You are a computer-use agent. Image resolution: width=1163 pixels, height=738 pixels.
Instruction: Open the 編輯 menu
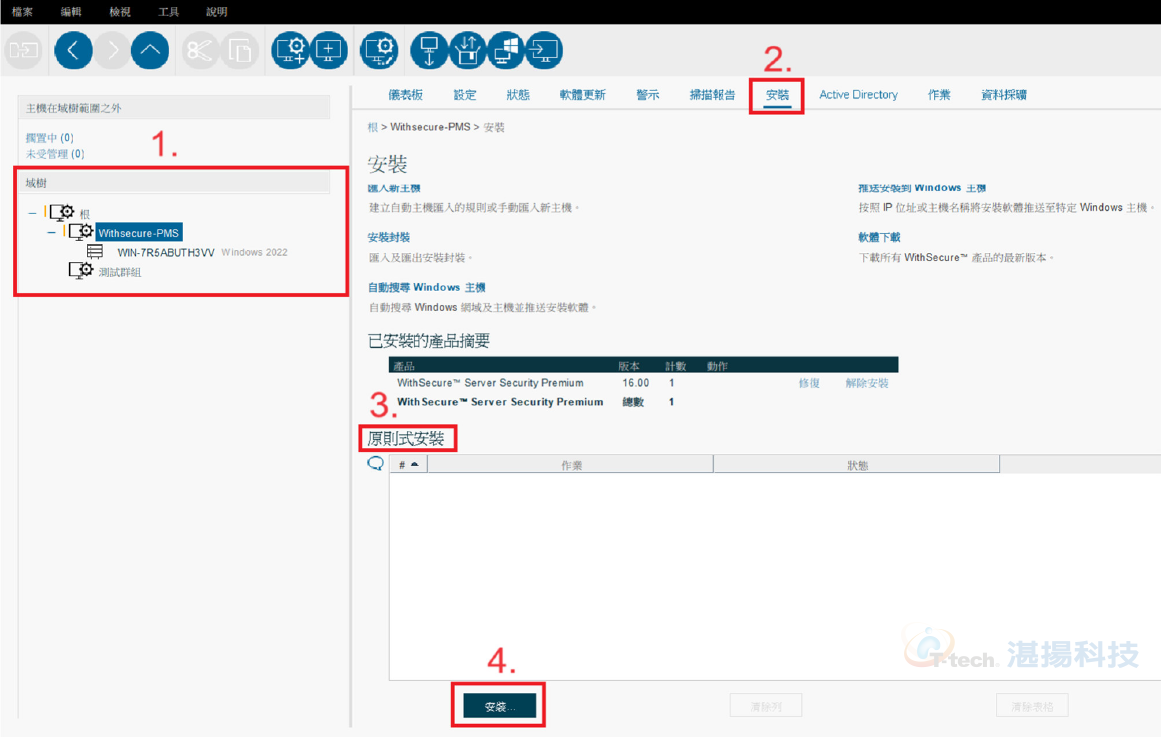click(x=71, y=11)
